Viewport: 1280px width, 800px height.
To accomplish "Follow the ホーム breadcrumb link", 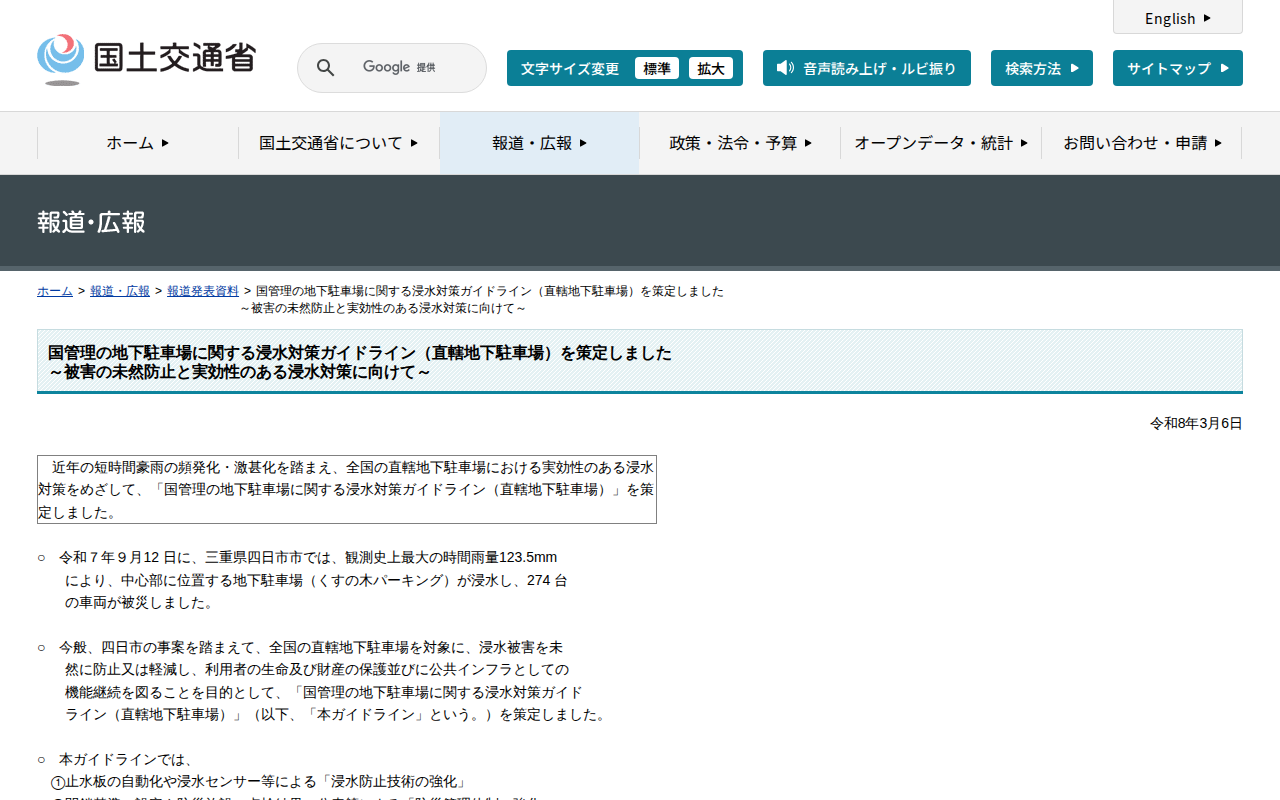I will [x=55, y=291].
